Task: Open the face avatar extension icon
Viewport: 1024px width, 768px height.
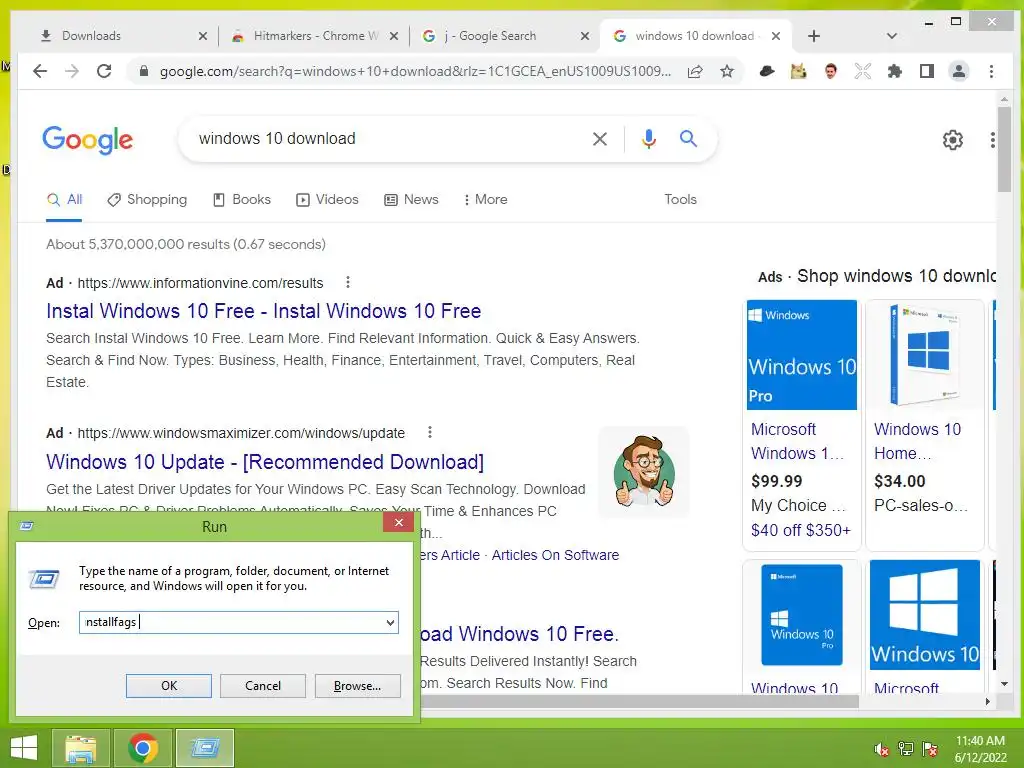Action: 831,71
